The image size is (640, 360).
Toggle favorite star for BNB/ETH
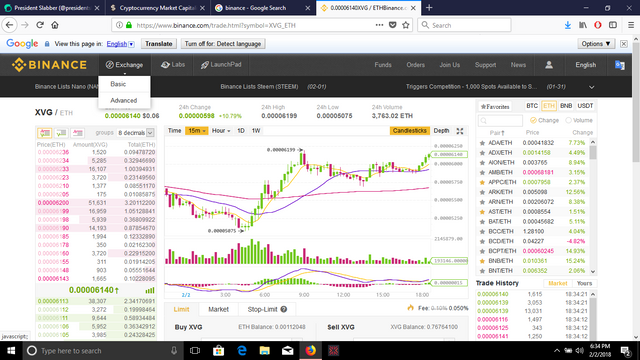tap(482, 261)
